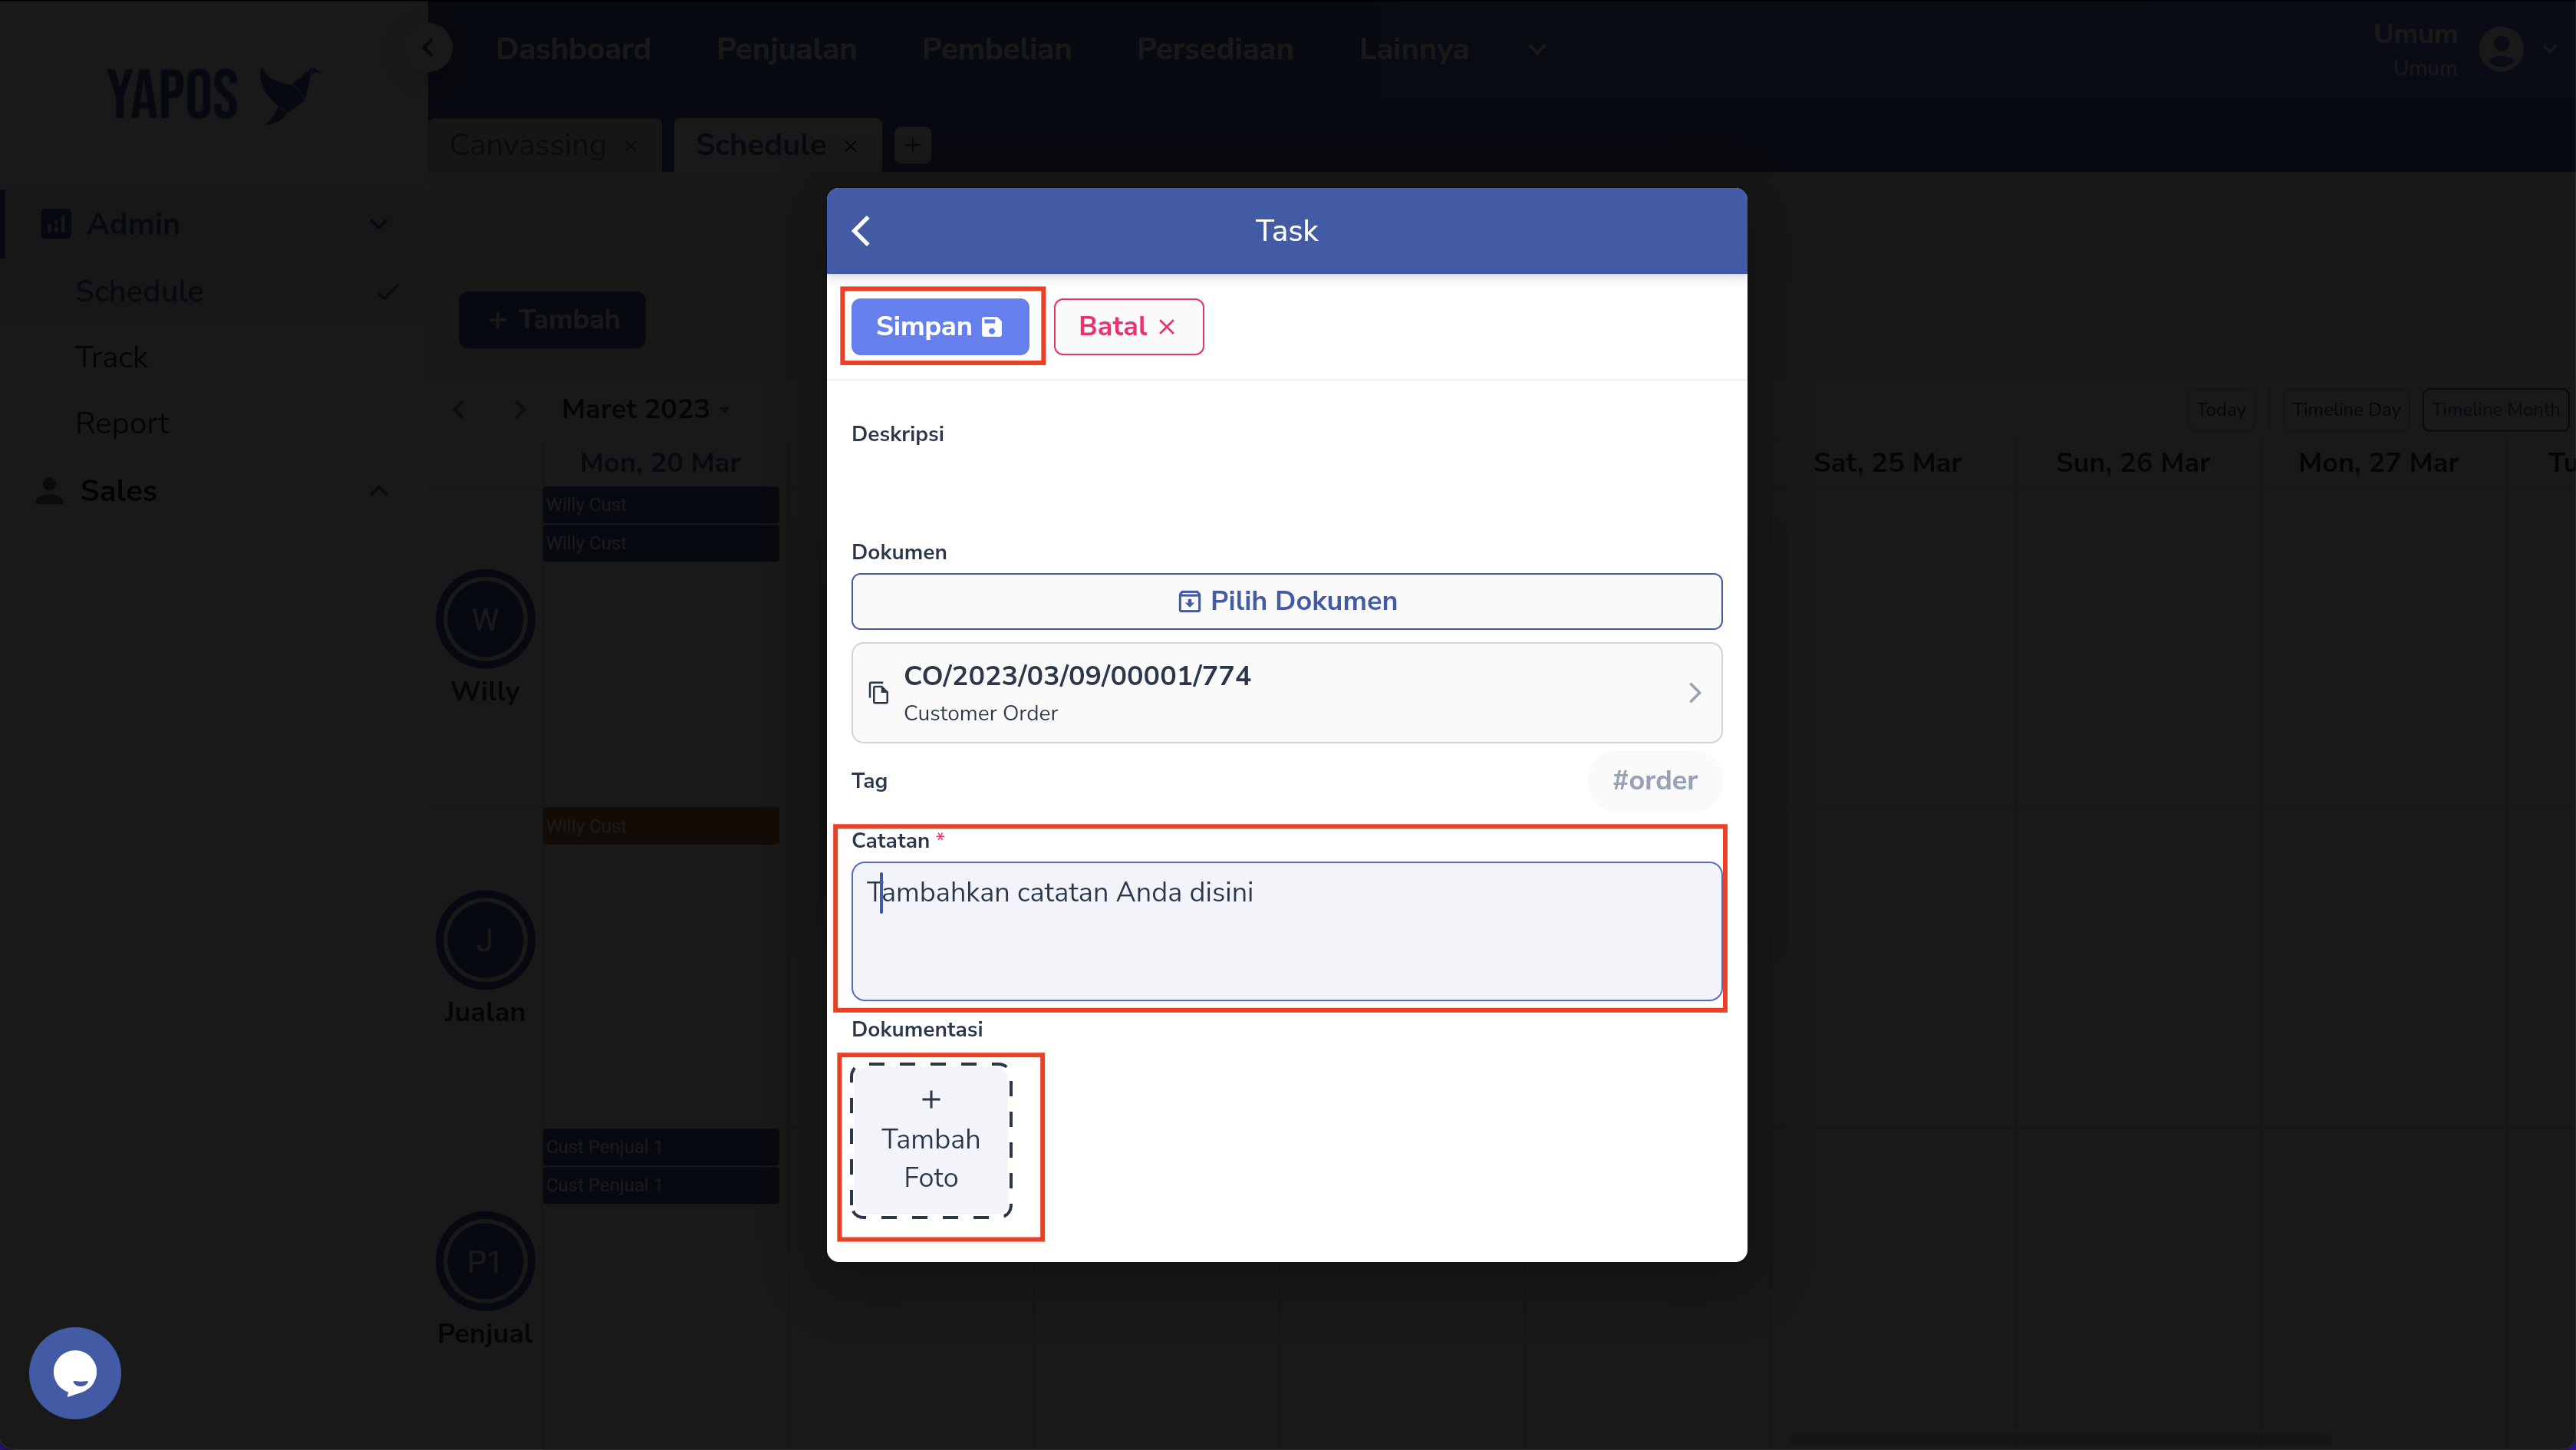Switch to Timeline Month view
2576x1450 pixels.
2495,410
